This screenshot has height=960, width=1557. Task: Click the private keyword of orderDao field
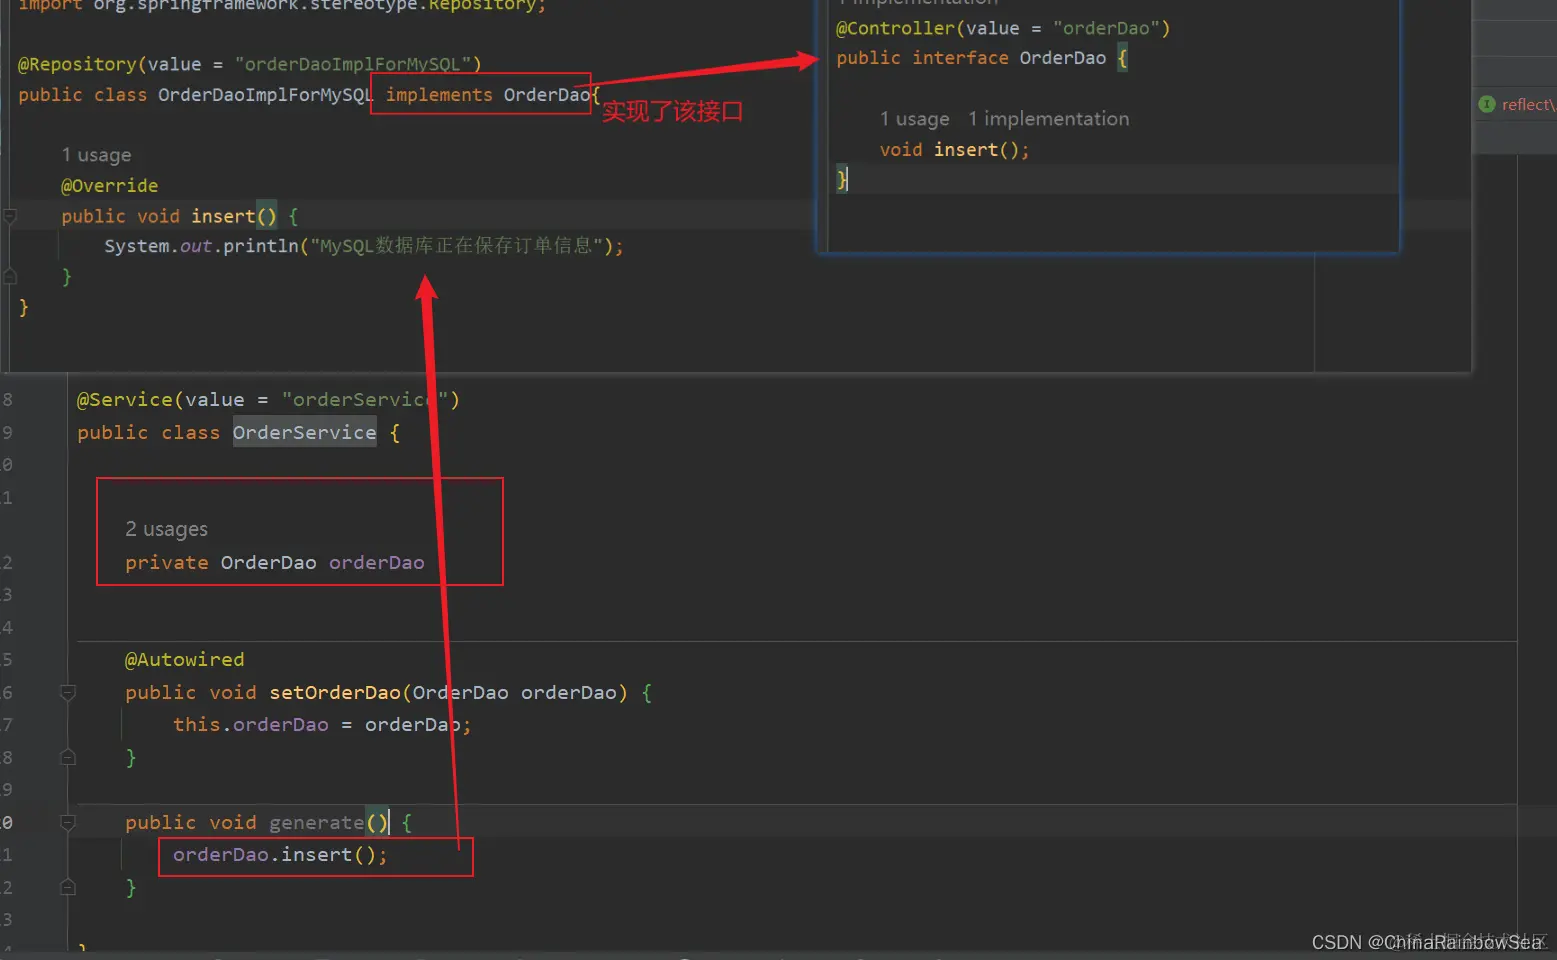coord(167,563)
